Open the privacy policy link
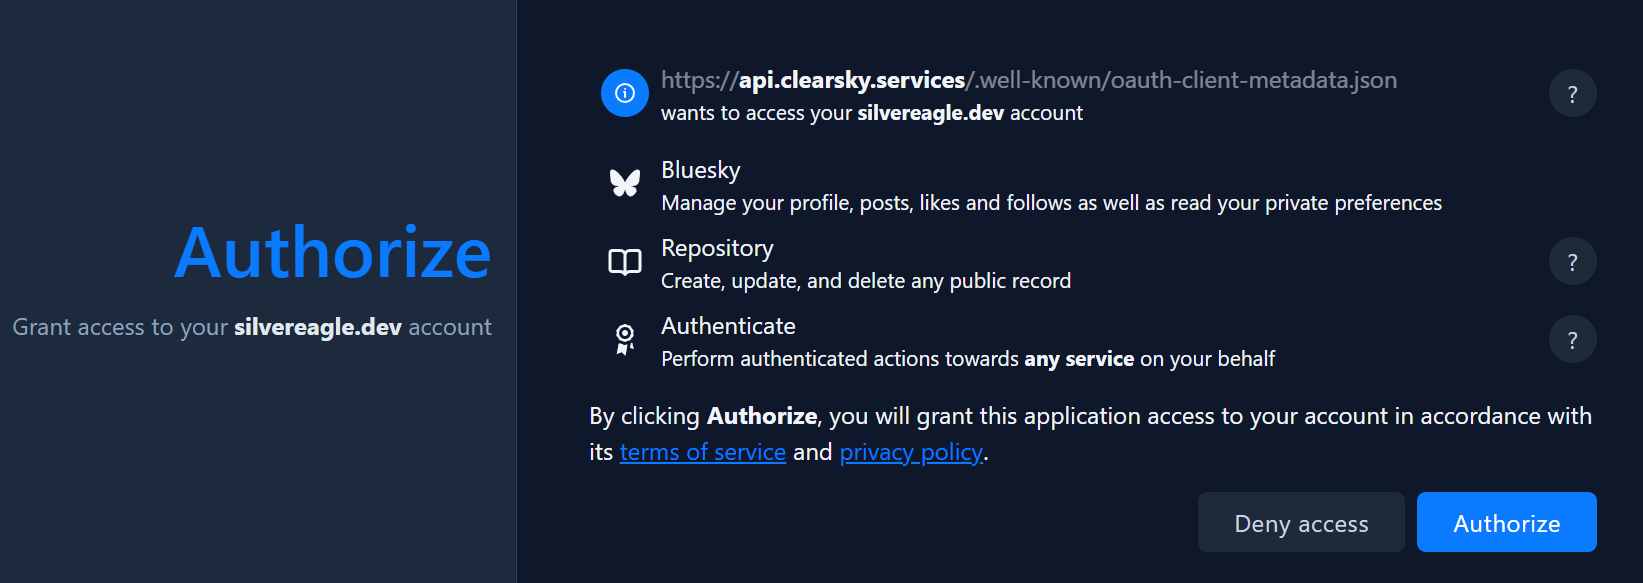 click(x=910, y=453)
